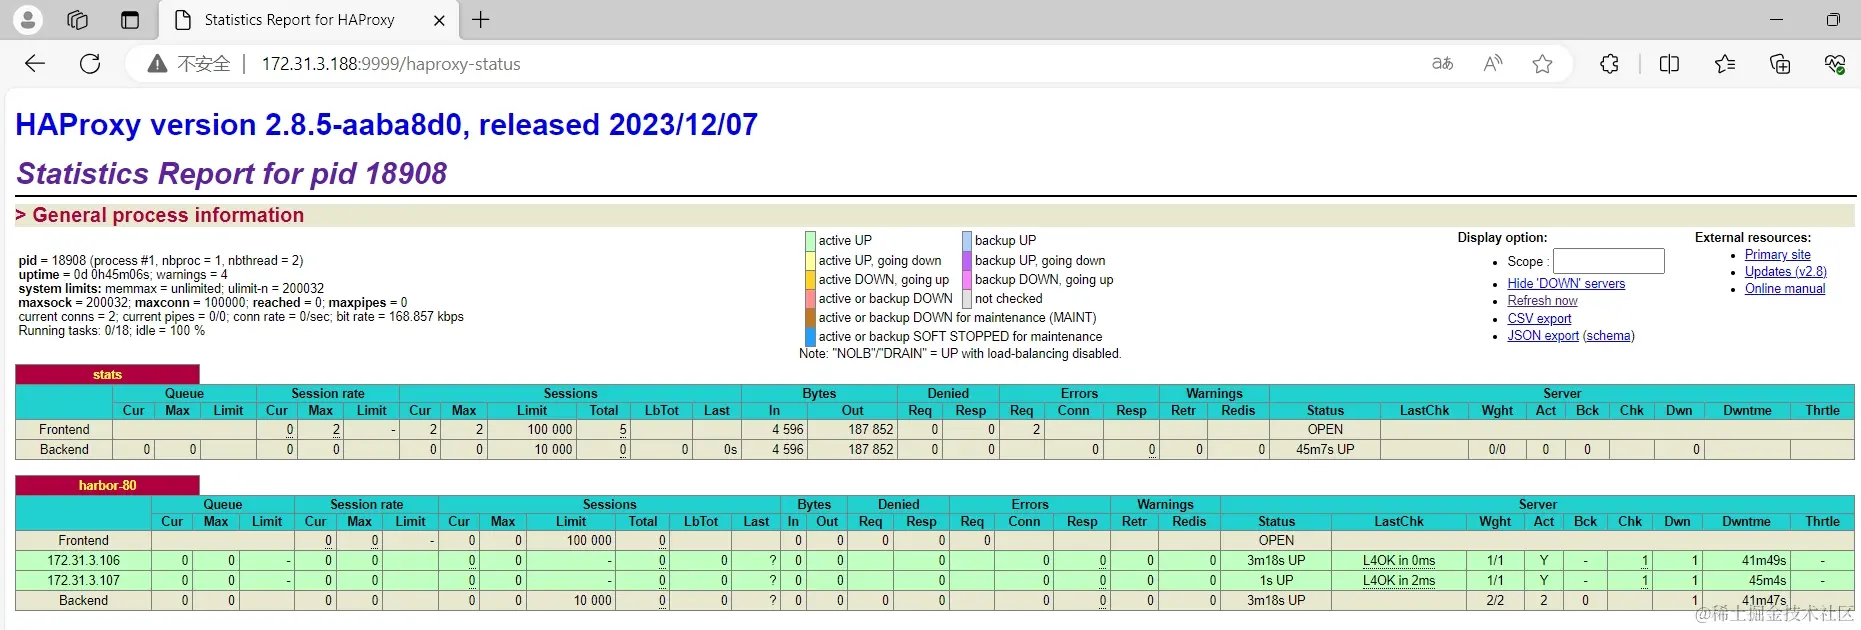This screenshot has height=630, width=1861.
Task: Activate read aloud icon
Action: 1493,64
